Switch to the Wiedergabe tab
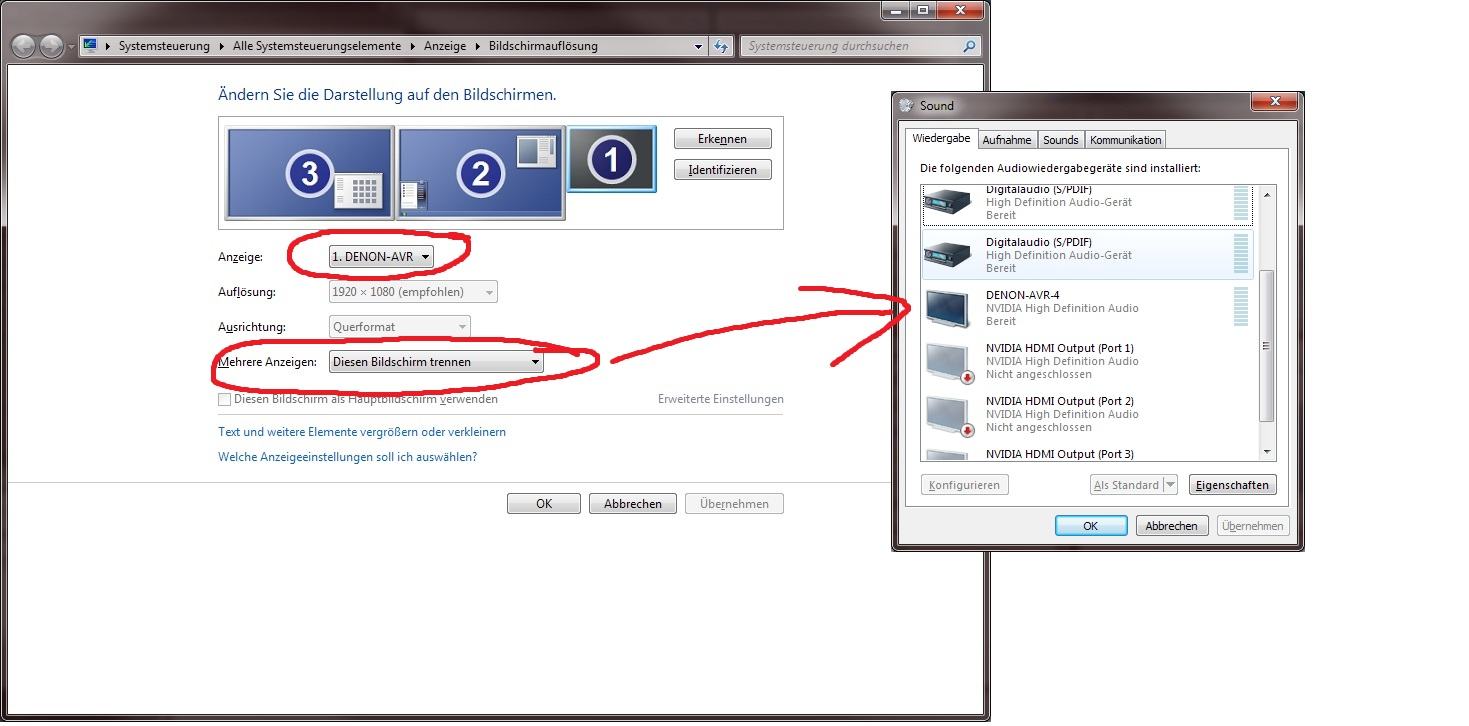Image resolution: width=1469 pixels, height=726 pixels. point(941,139)
